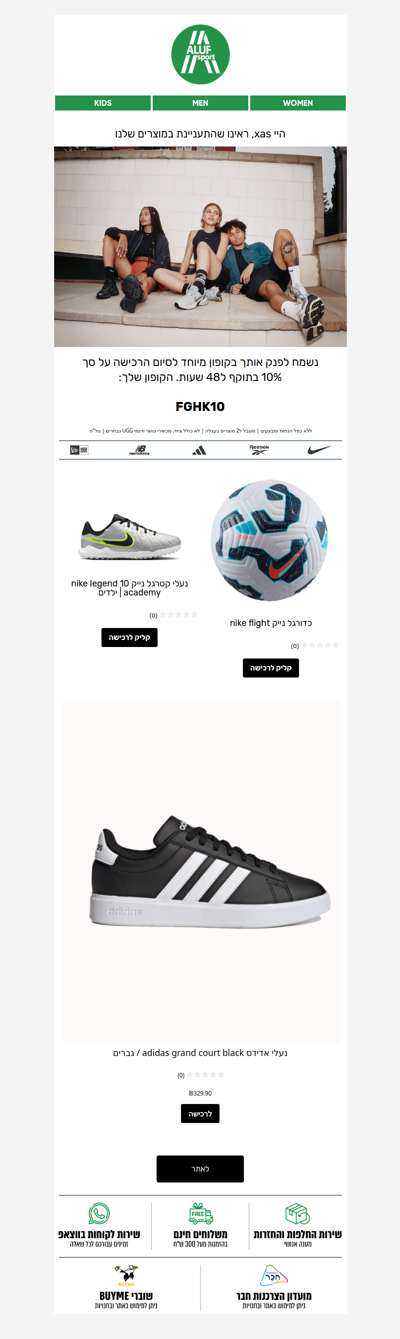Click the WhatsApp customer service icon
This screenshot has height=1339, width=400.
coord(99,1214)
